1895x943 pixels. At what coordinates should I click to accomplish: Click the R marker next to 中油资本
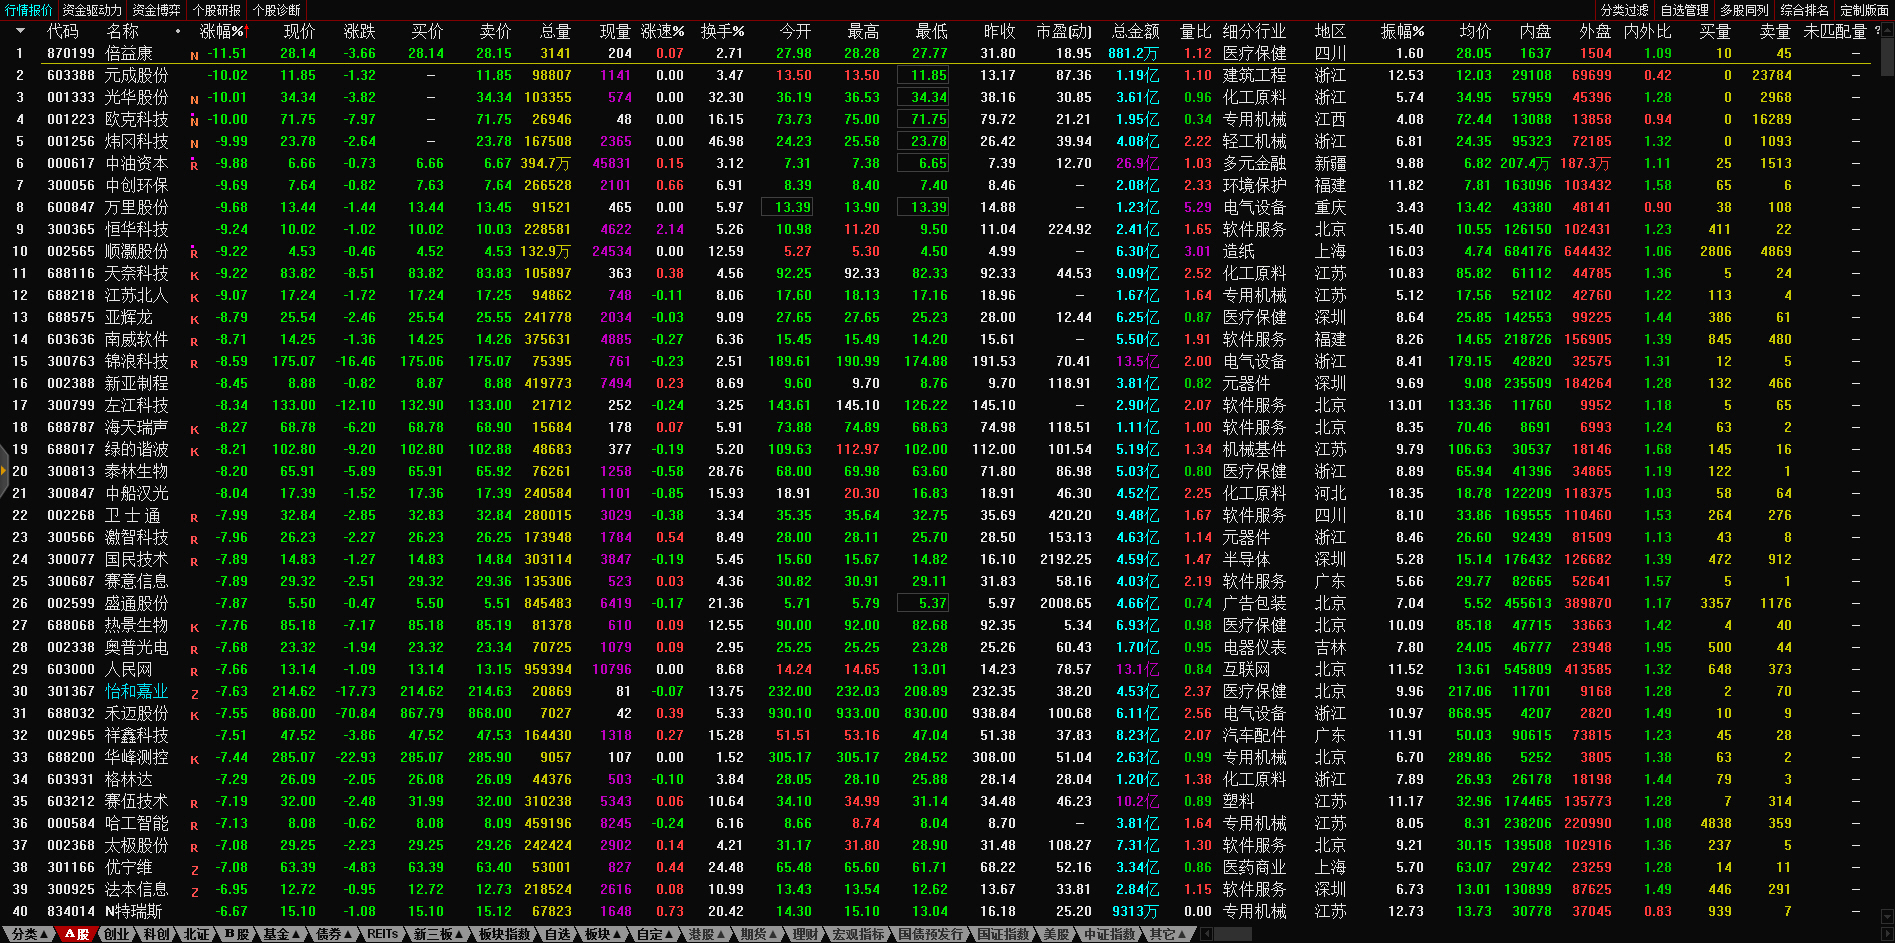(x=194, y=165)
